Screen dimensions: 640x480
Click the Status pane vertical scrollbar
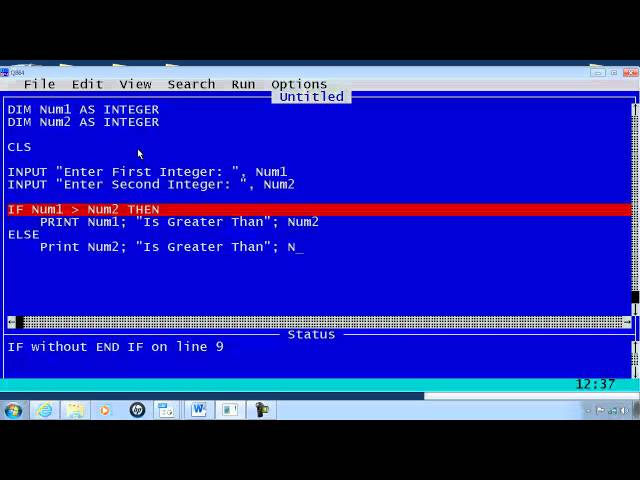coord(635,359)
